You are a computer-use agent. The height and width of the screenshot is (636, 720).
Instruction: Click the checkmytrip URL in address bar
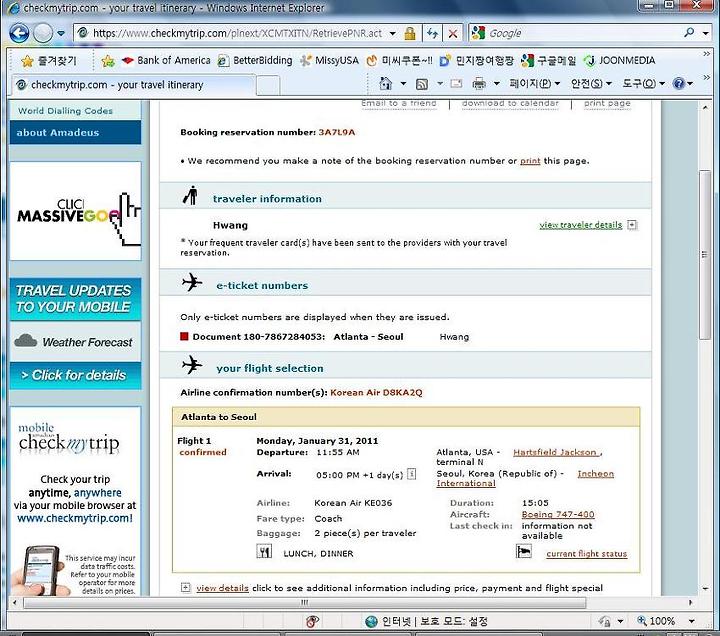tap(237, 34)
